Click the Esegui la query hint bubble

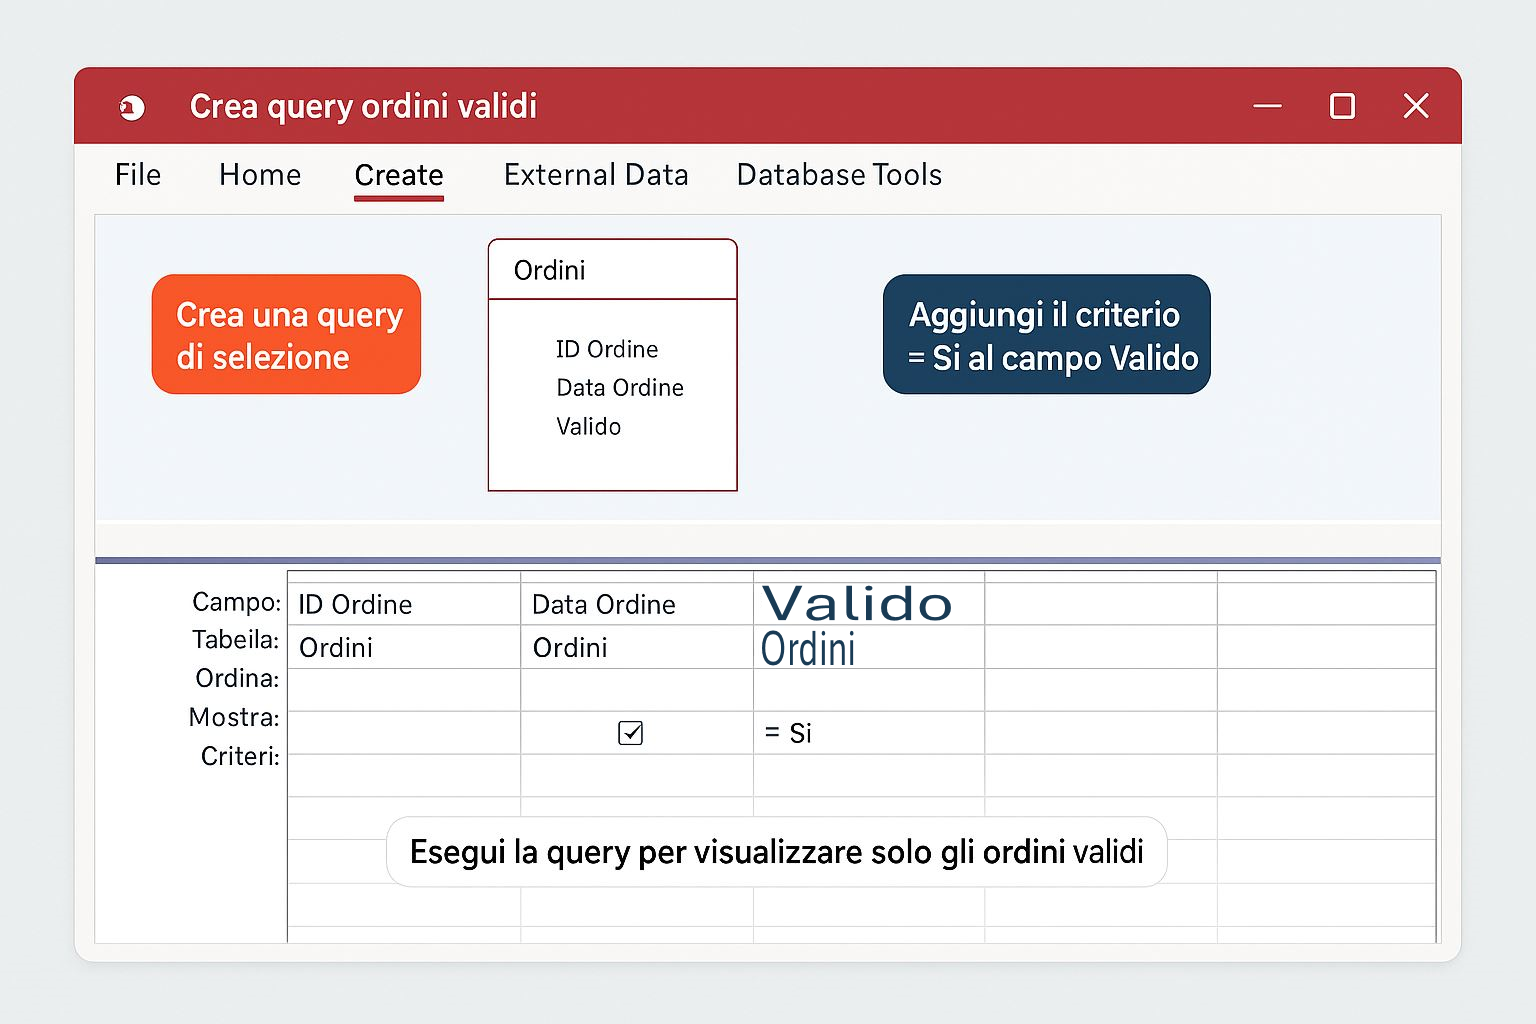(x=776, y=852)
